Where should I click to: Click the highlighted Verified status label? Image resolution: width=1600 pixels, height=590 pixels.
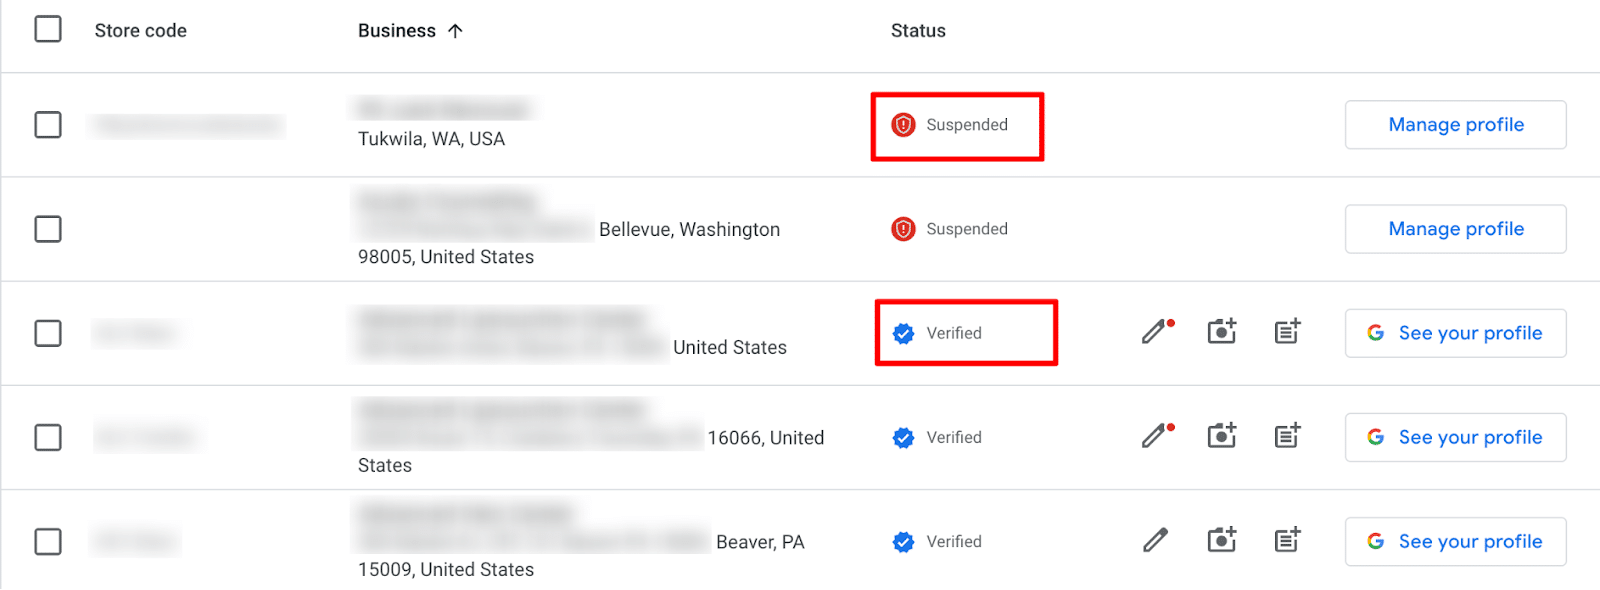pyautogui.click(x=957, y=333)
